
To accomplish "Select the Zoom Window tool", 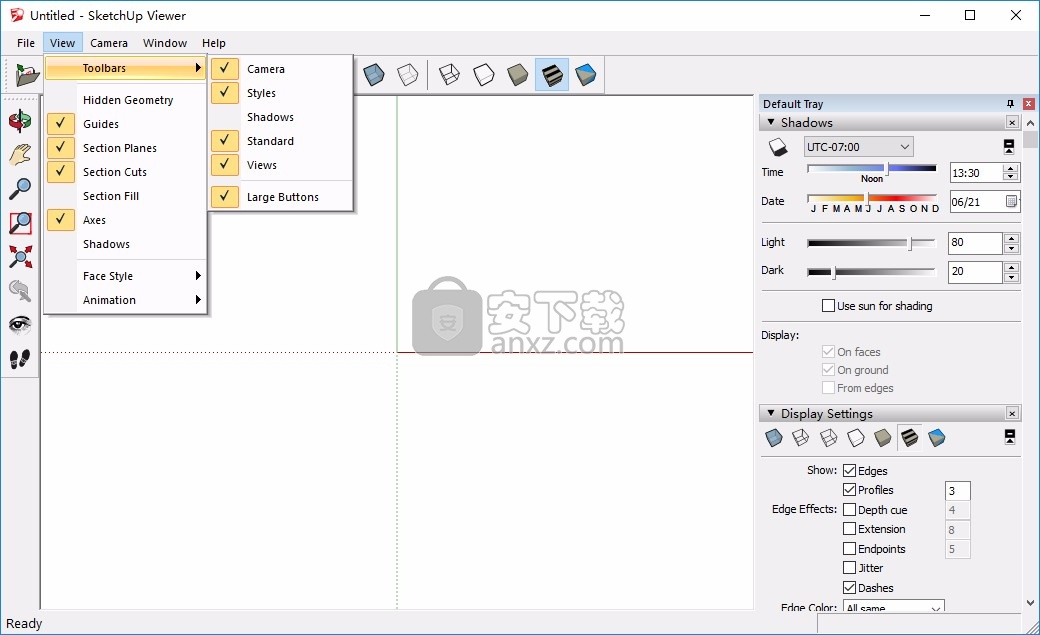I will tap(20, 223).
